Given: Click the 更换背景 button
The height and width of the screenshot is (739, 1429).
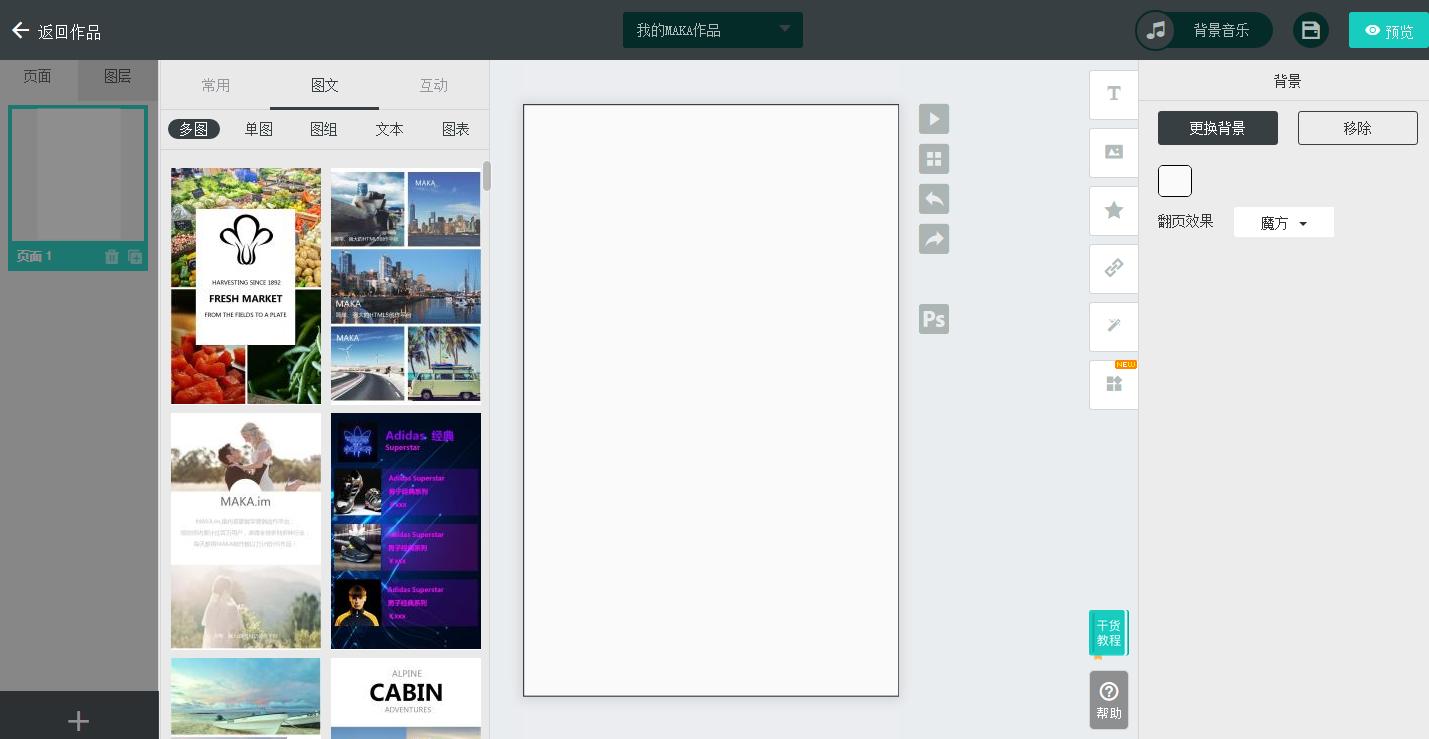Looking at the screenshot, I should coord(1217,128).
